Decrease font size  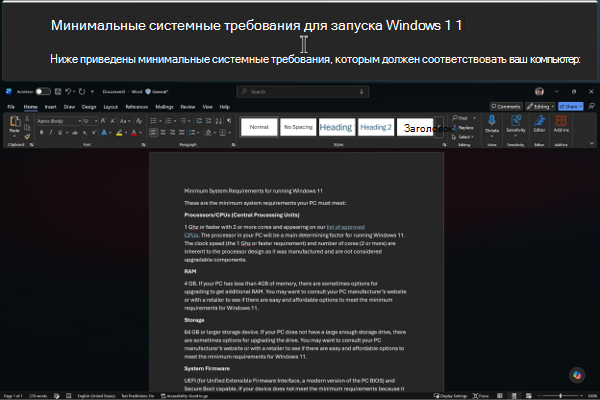click(x=113, y=121)
